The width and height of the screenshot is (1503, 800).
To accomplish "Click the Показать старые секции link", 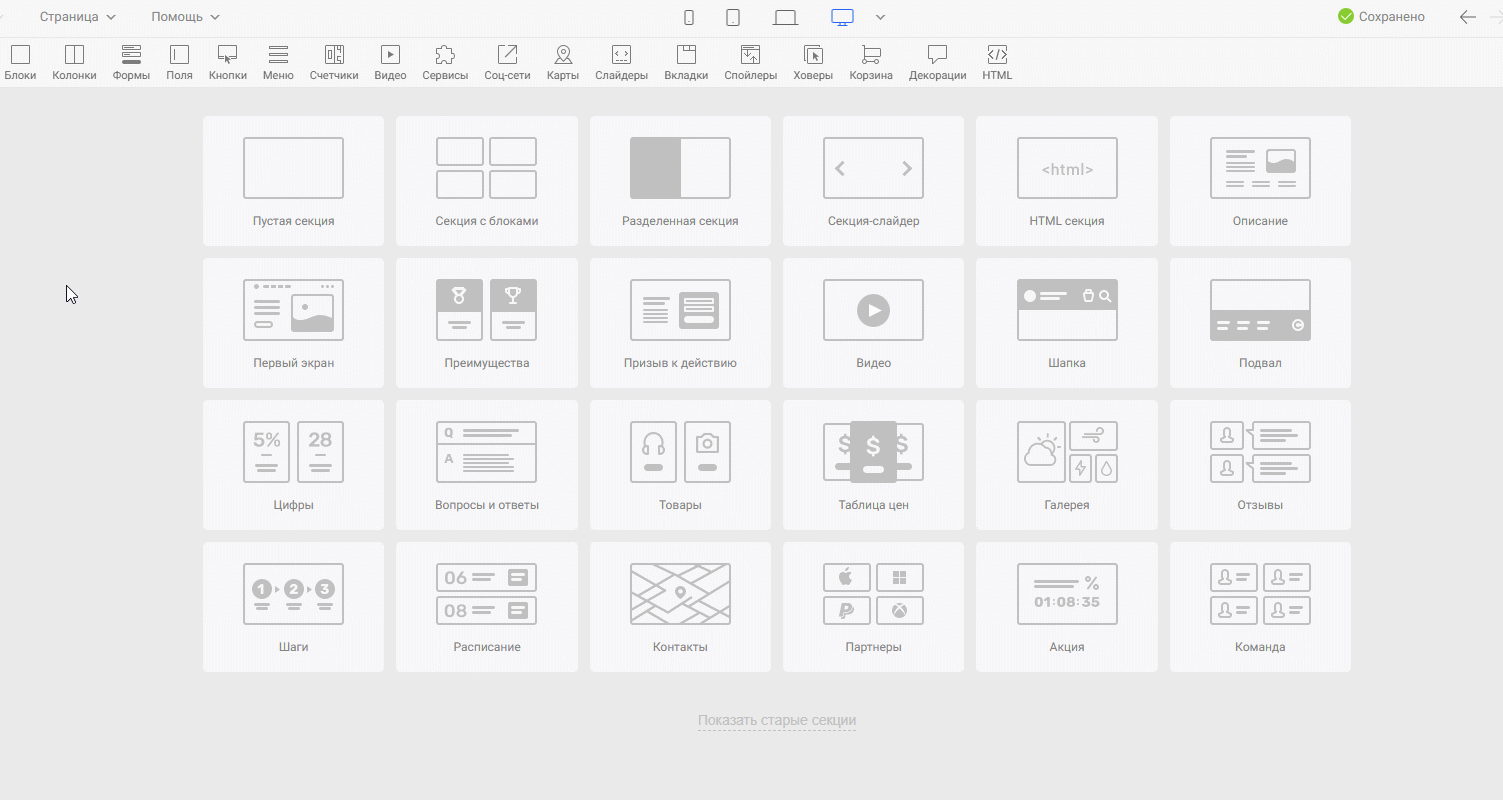I will 776,721.
